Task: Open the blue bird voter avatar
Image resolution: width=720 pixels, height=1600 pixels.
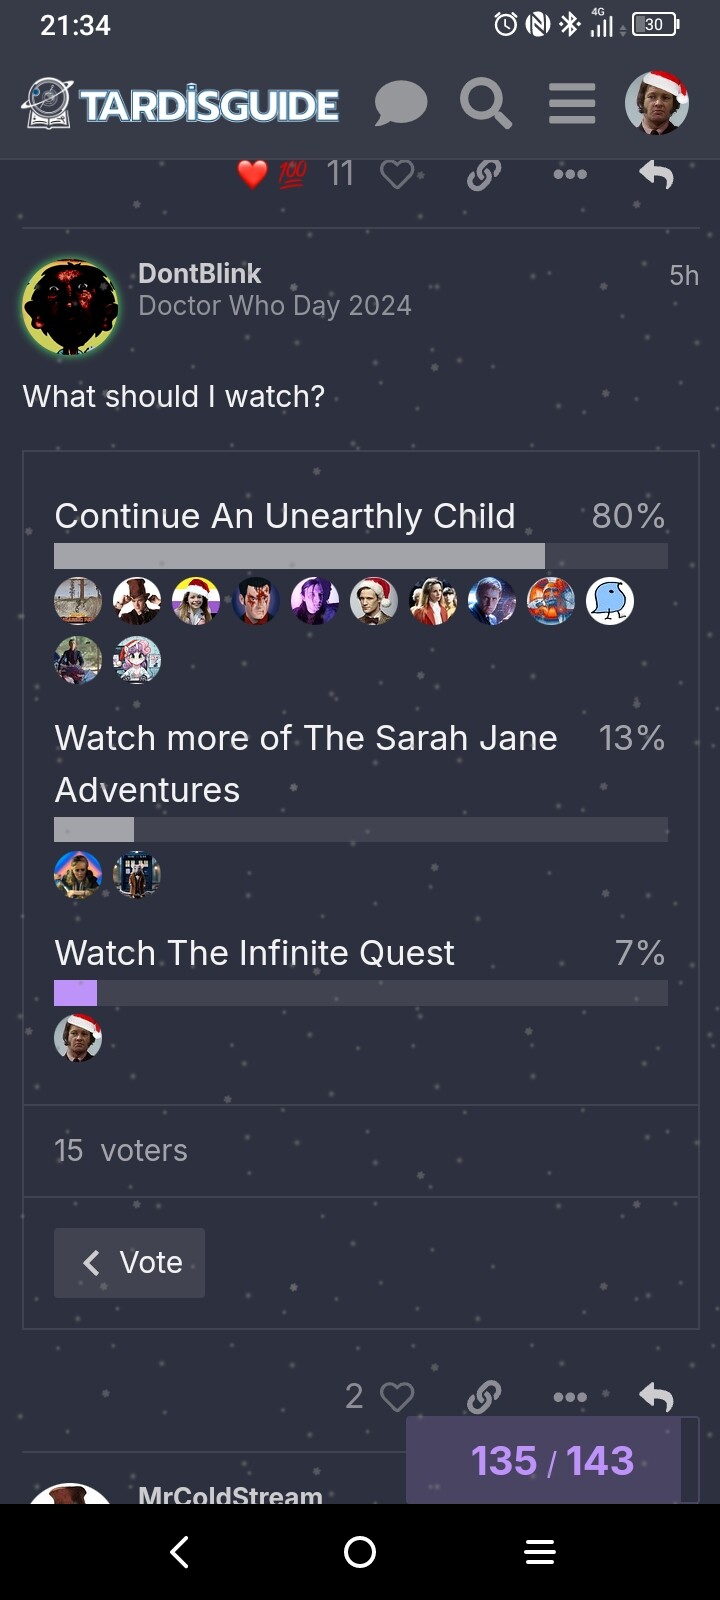Action: click(x=610, y=601)
